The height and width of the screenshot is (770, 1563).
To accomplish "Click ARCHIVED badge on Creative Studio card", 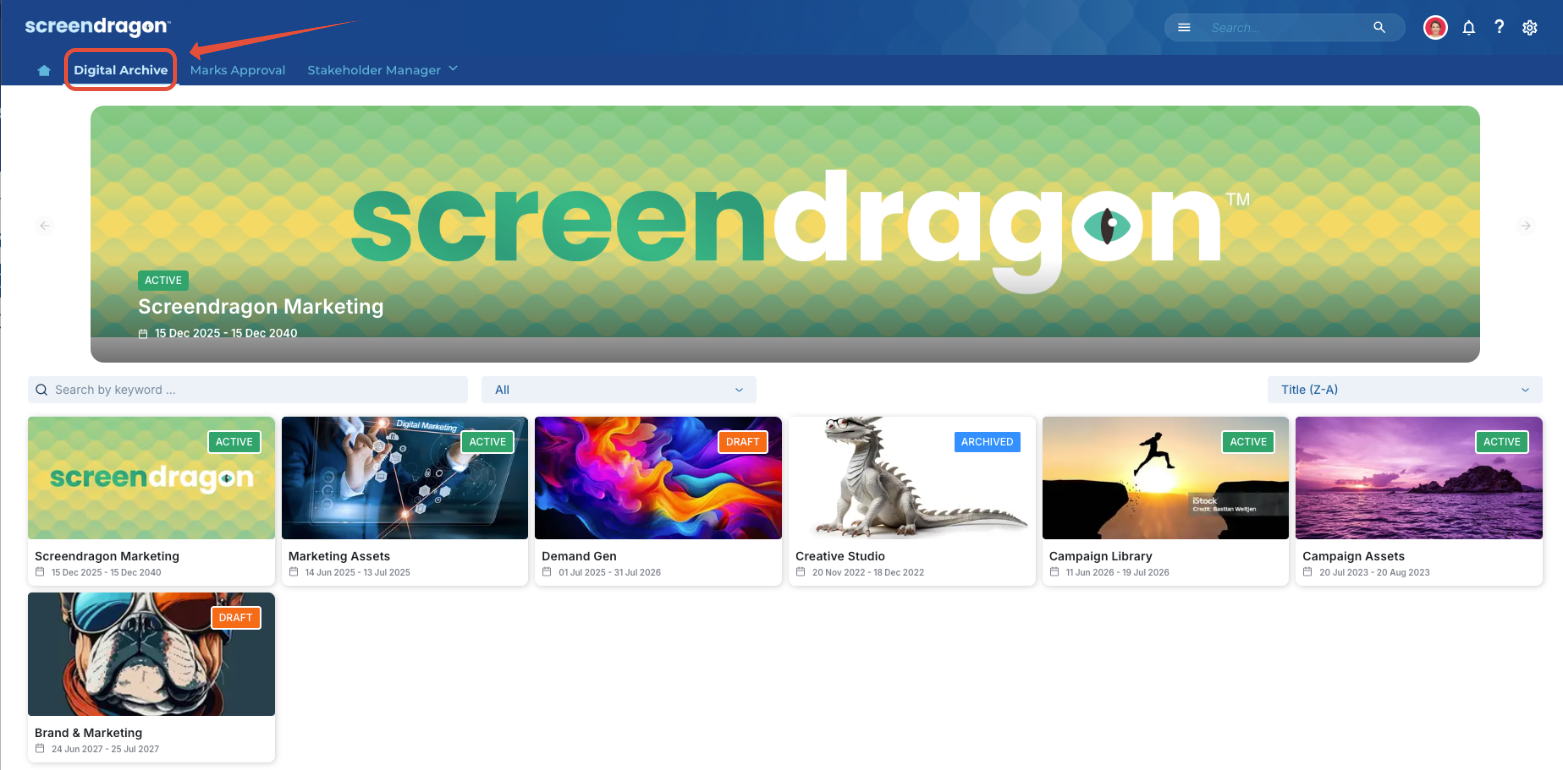I will click(987, 442).
